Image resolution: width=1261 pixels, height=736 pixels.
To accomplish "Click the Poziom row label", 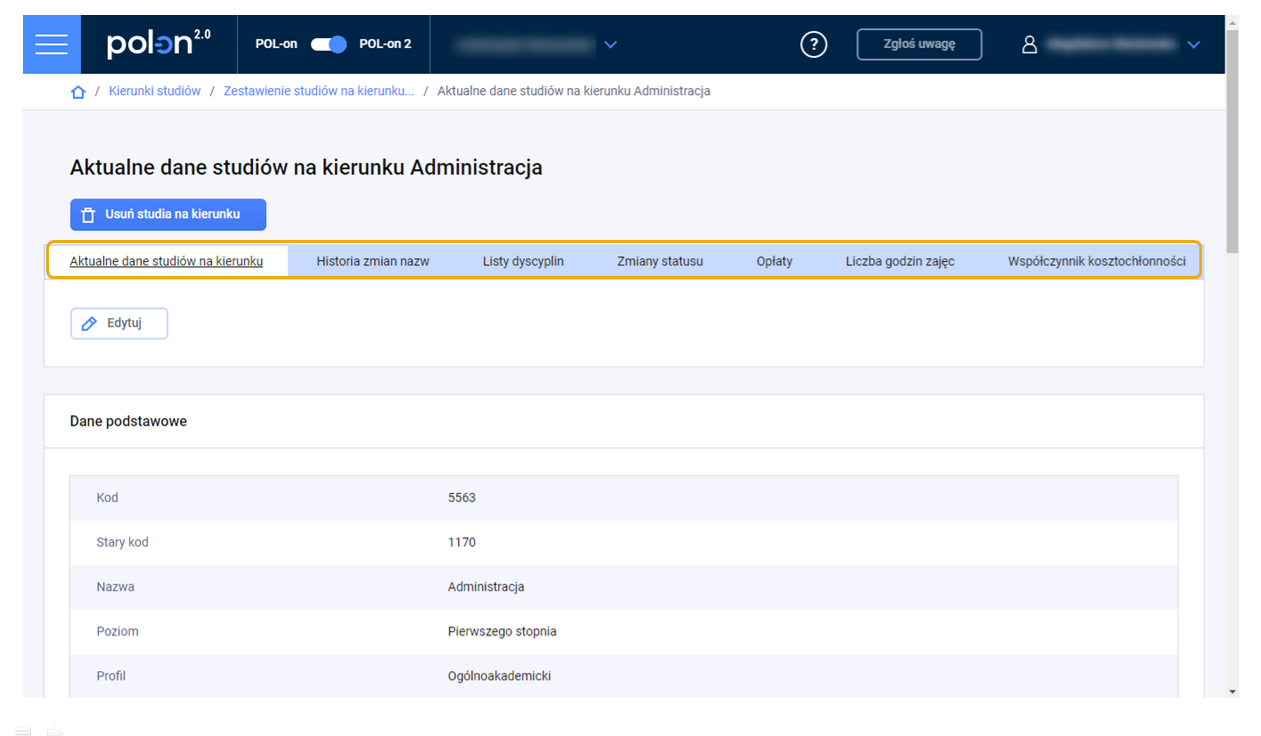I will (x=117, y=632).
